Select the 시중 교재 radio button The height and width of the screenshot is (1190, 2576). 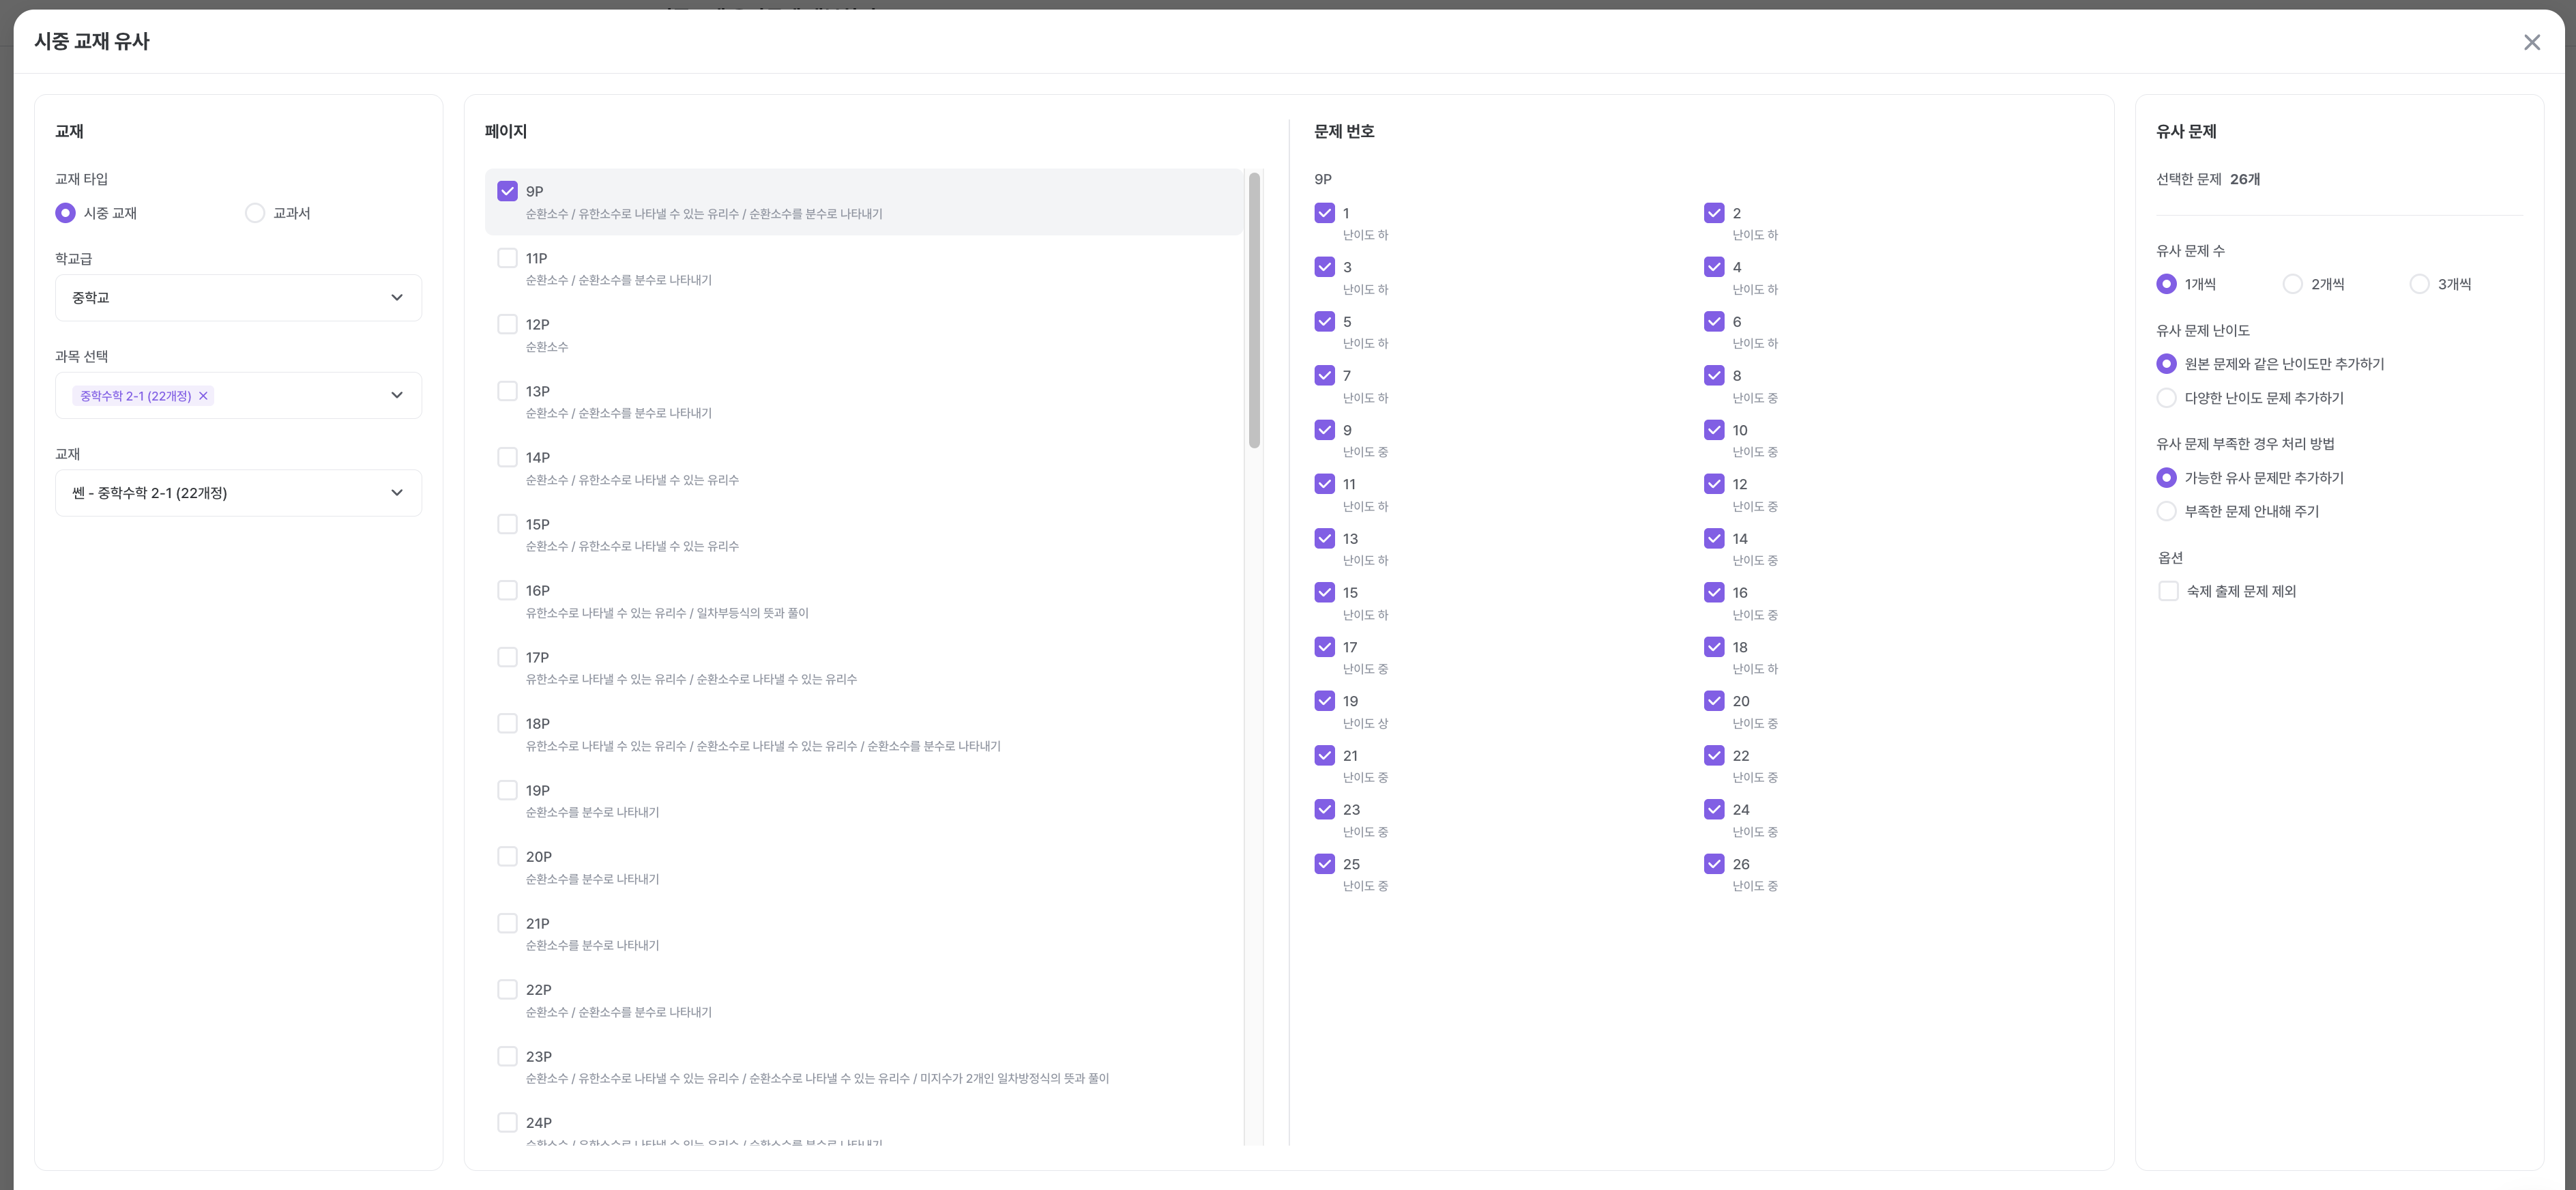pyautogui.click(x=65, y=213)
